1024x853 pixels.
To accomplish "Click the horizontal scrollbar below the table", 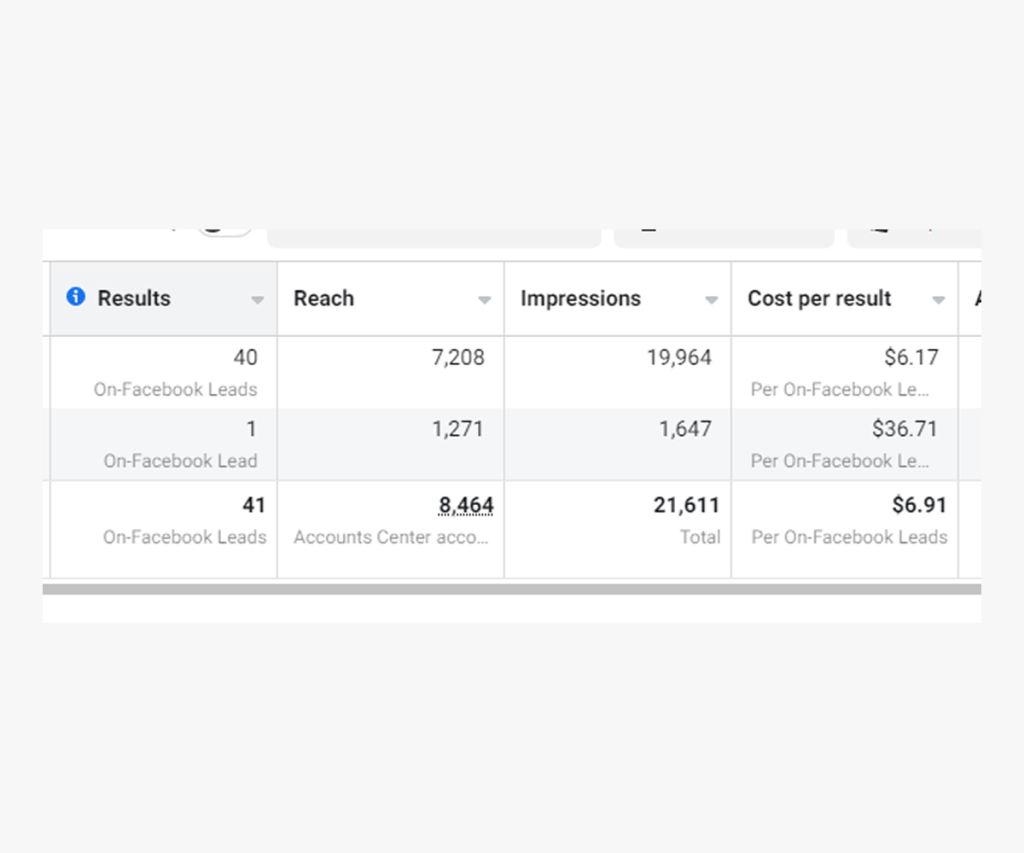I will (512, 589).
